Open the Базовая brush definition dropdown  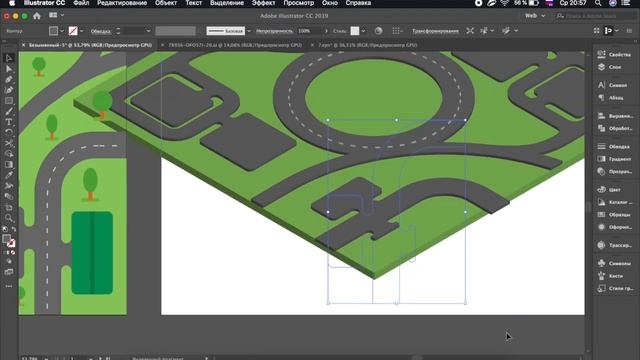[249, 31]
